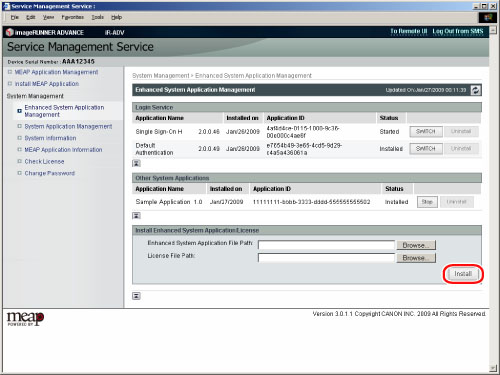Click the Single Sign-On H application name
The image size is (500, 375).
point(159,132)
